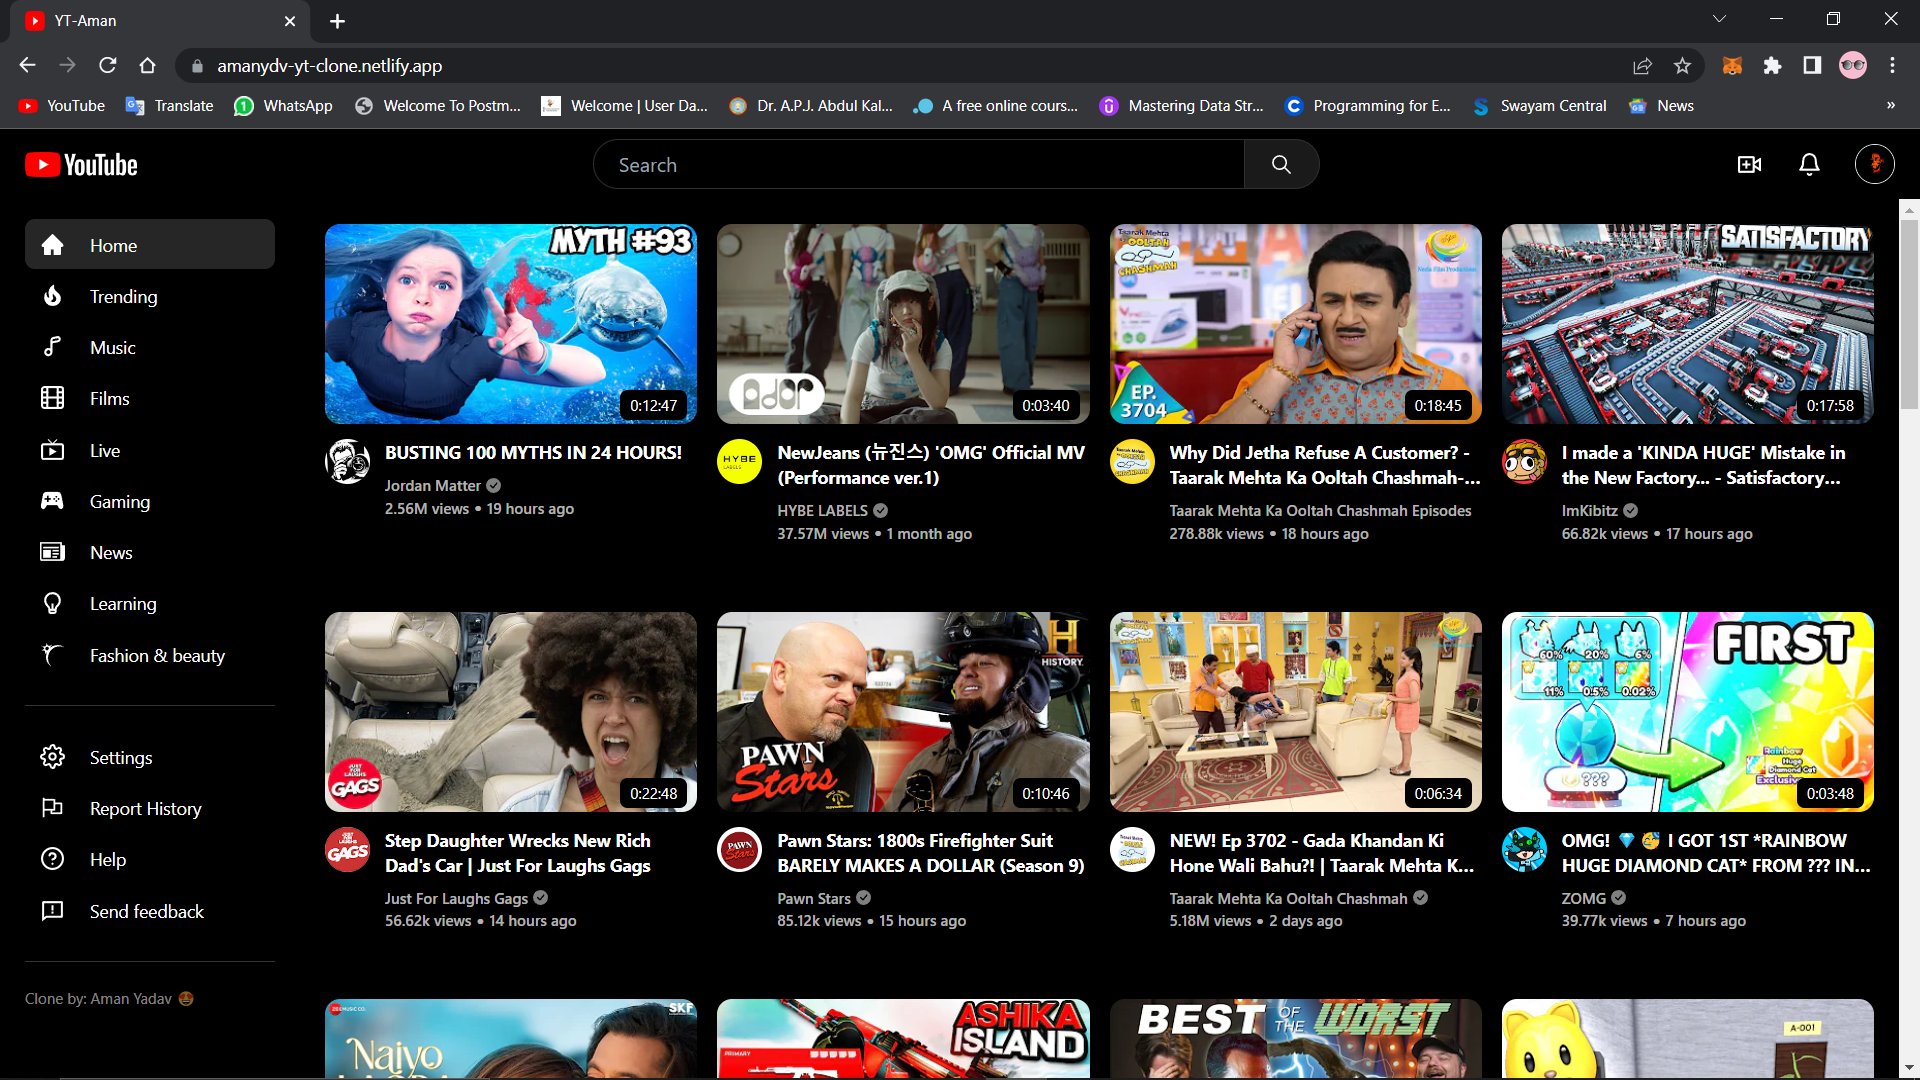Viewport: 1920px width, 1080px height.
Task: Open the create video camera icon
Action: pyautogui.click(x=1749, y=165)
